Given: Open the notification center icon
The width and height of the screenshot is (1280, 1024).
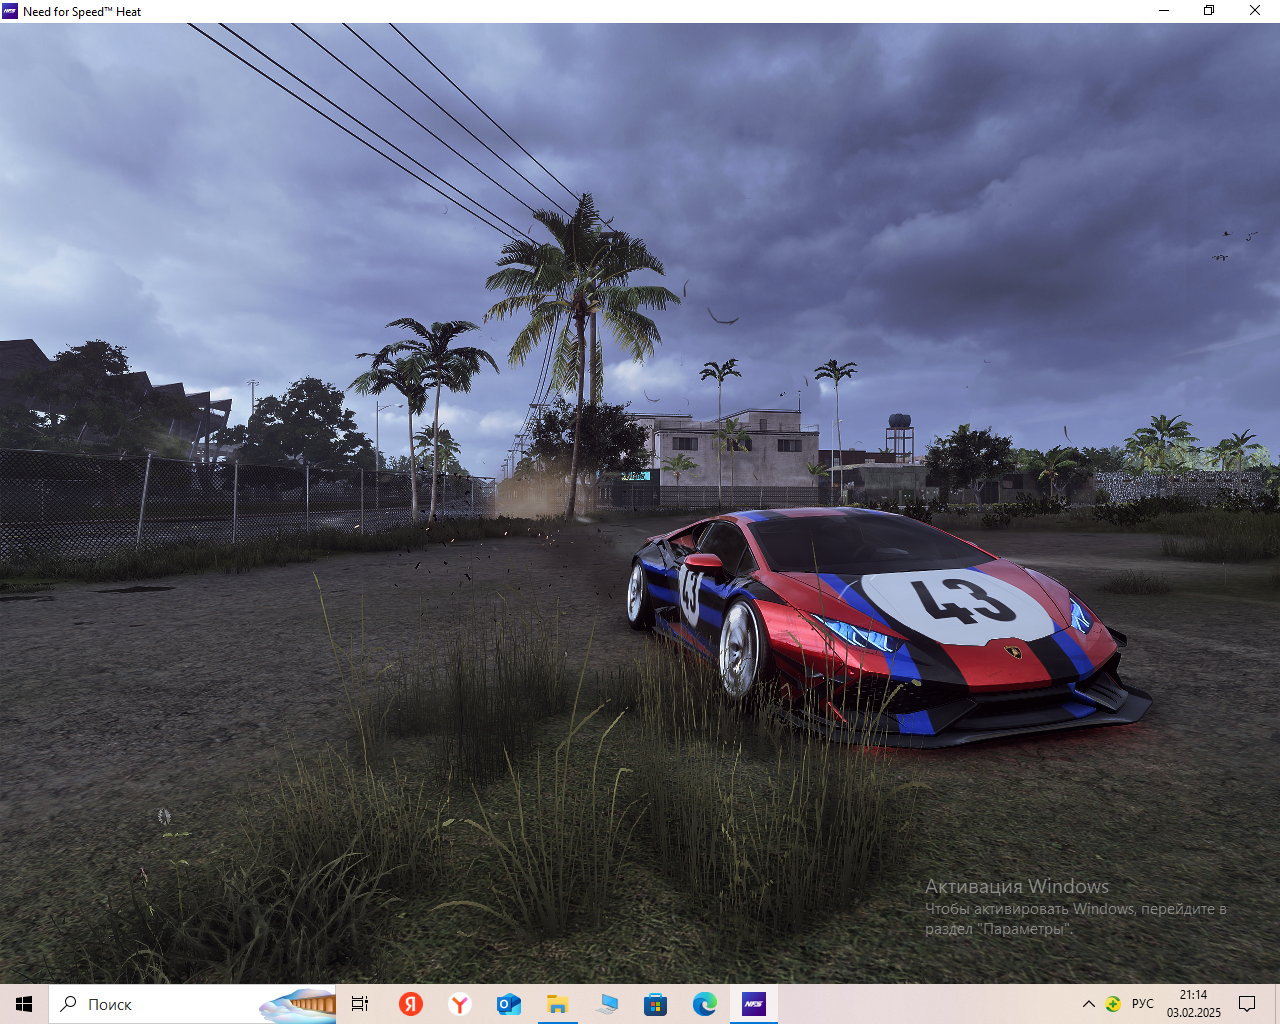Looking at the screenshot, I should (1247, 1004).
